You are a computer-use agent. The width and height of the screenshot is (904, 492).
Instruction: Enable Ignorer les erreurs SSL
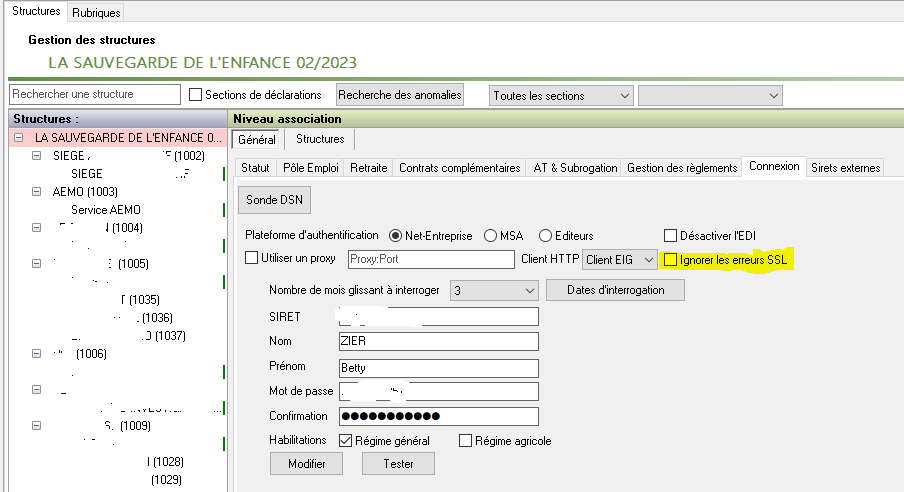click(670, 260)
